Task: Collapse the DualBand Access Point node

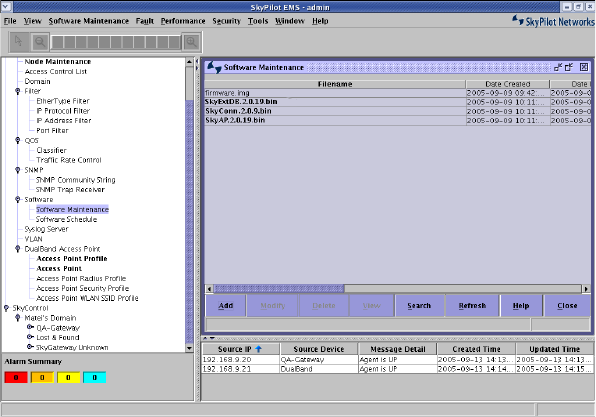Action: (18, 249)
